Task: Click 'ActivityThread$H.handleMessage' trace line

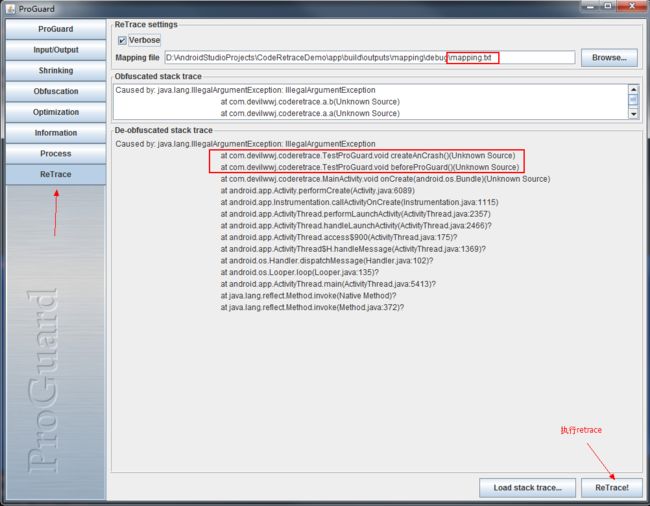Action: [353, 249]
